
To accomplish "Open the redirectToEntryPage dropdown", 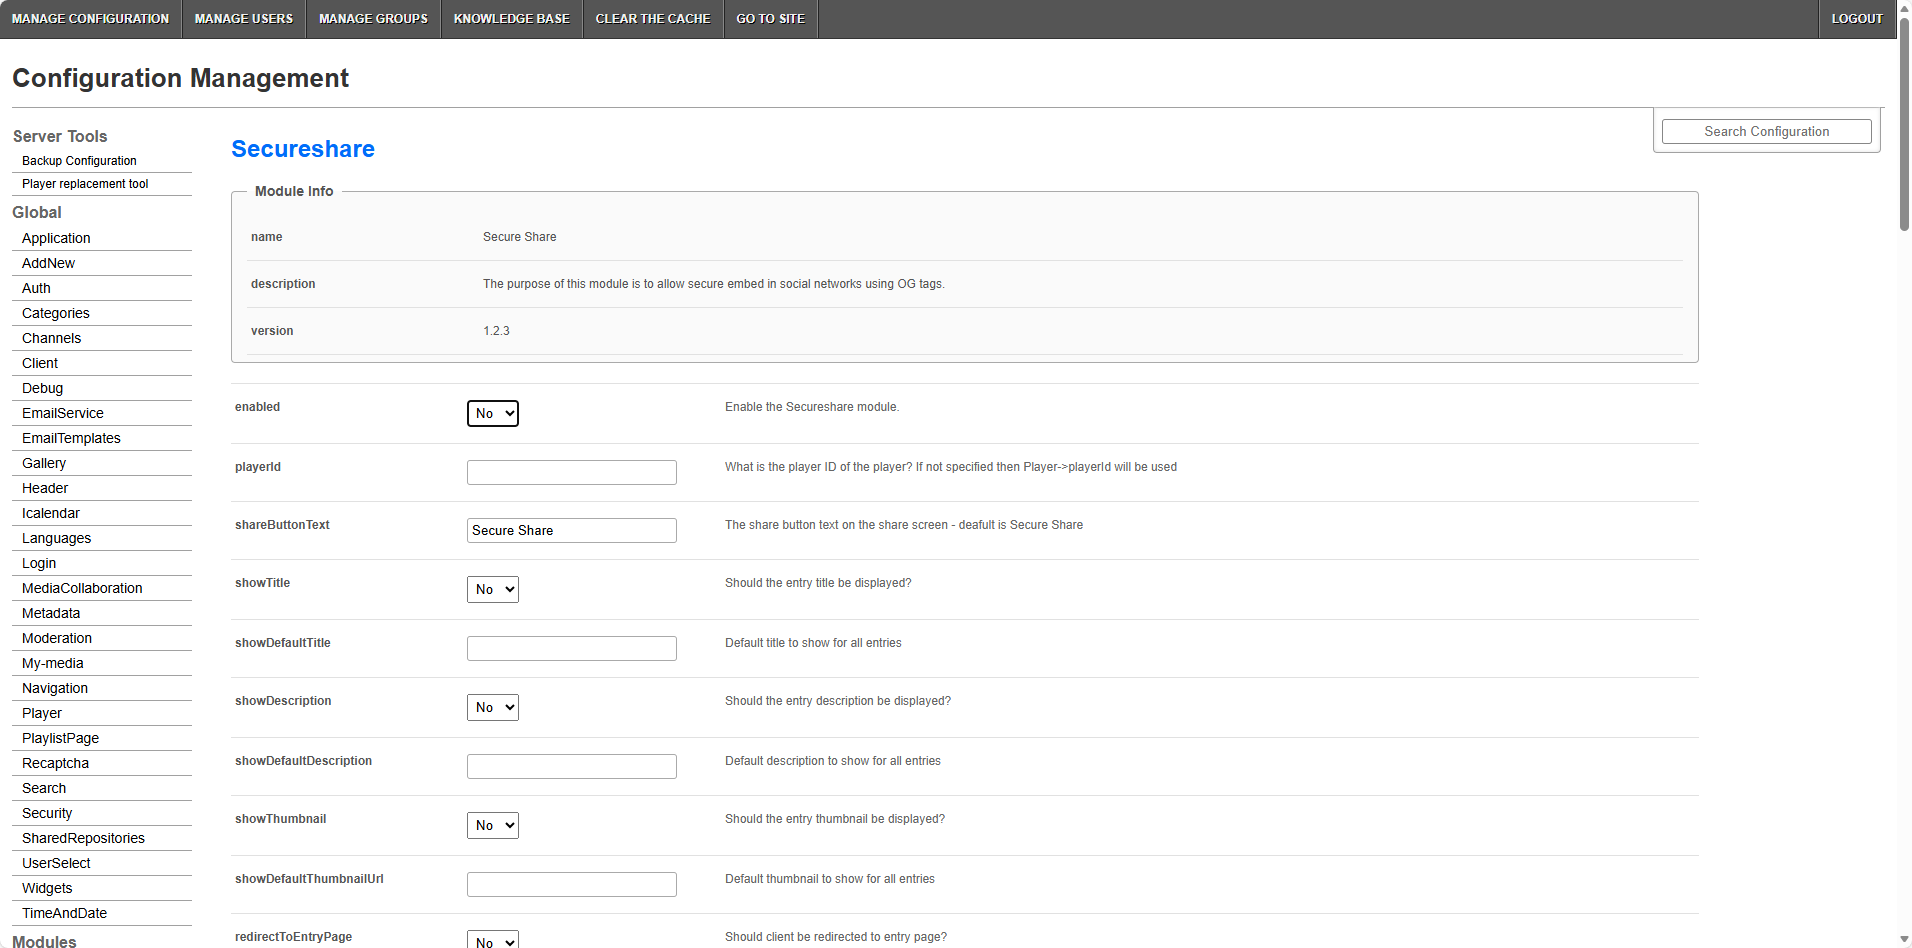I will [493, 940].
